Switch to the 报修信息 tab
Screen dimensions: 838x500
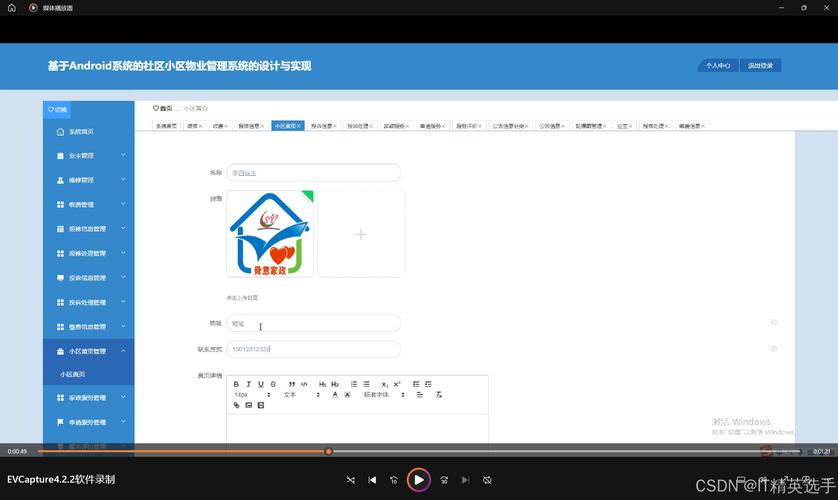tap(251, 126)
